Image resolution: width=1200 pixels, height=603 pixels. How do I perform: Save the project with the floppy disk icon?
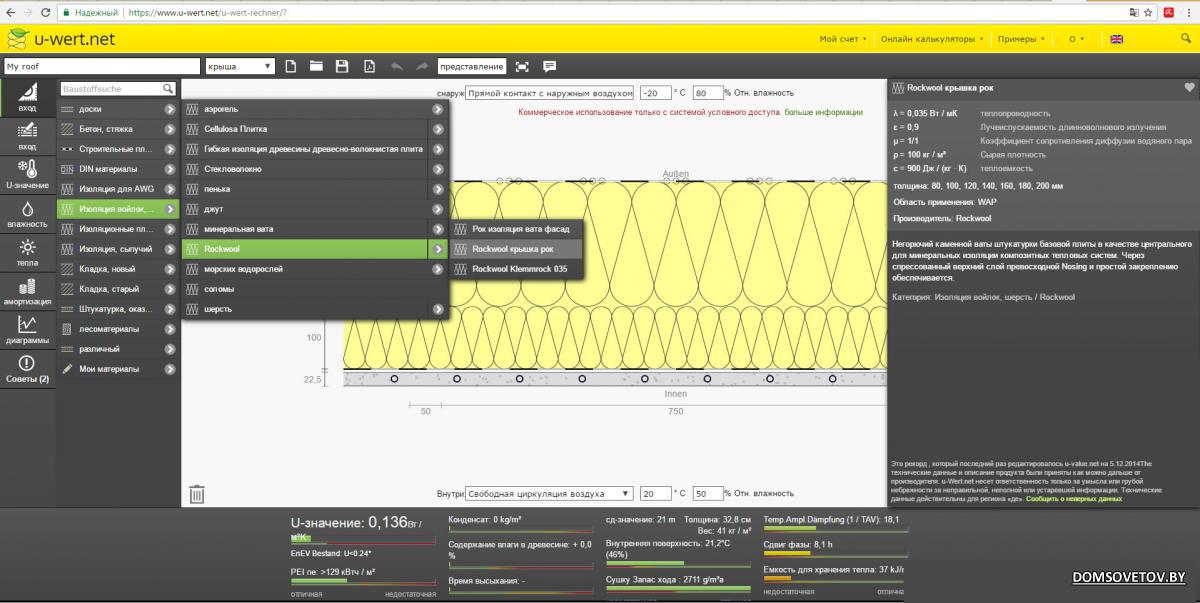click(x=342, y=66)
